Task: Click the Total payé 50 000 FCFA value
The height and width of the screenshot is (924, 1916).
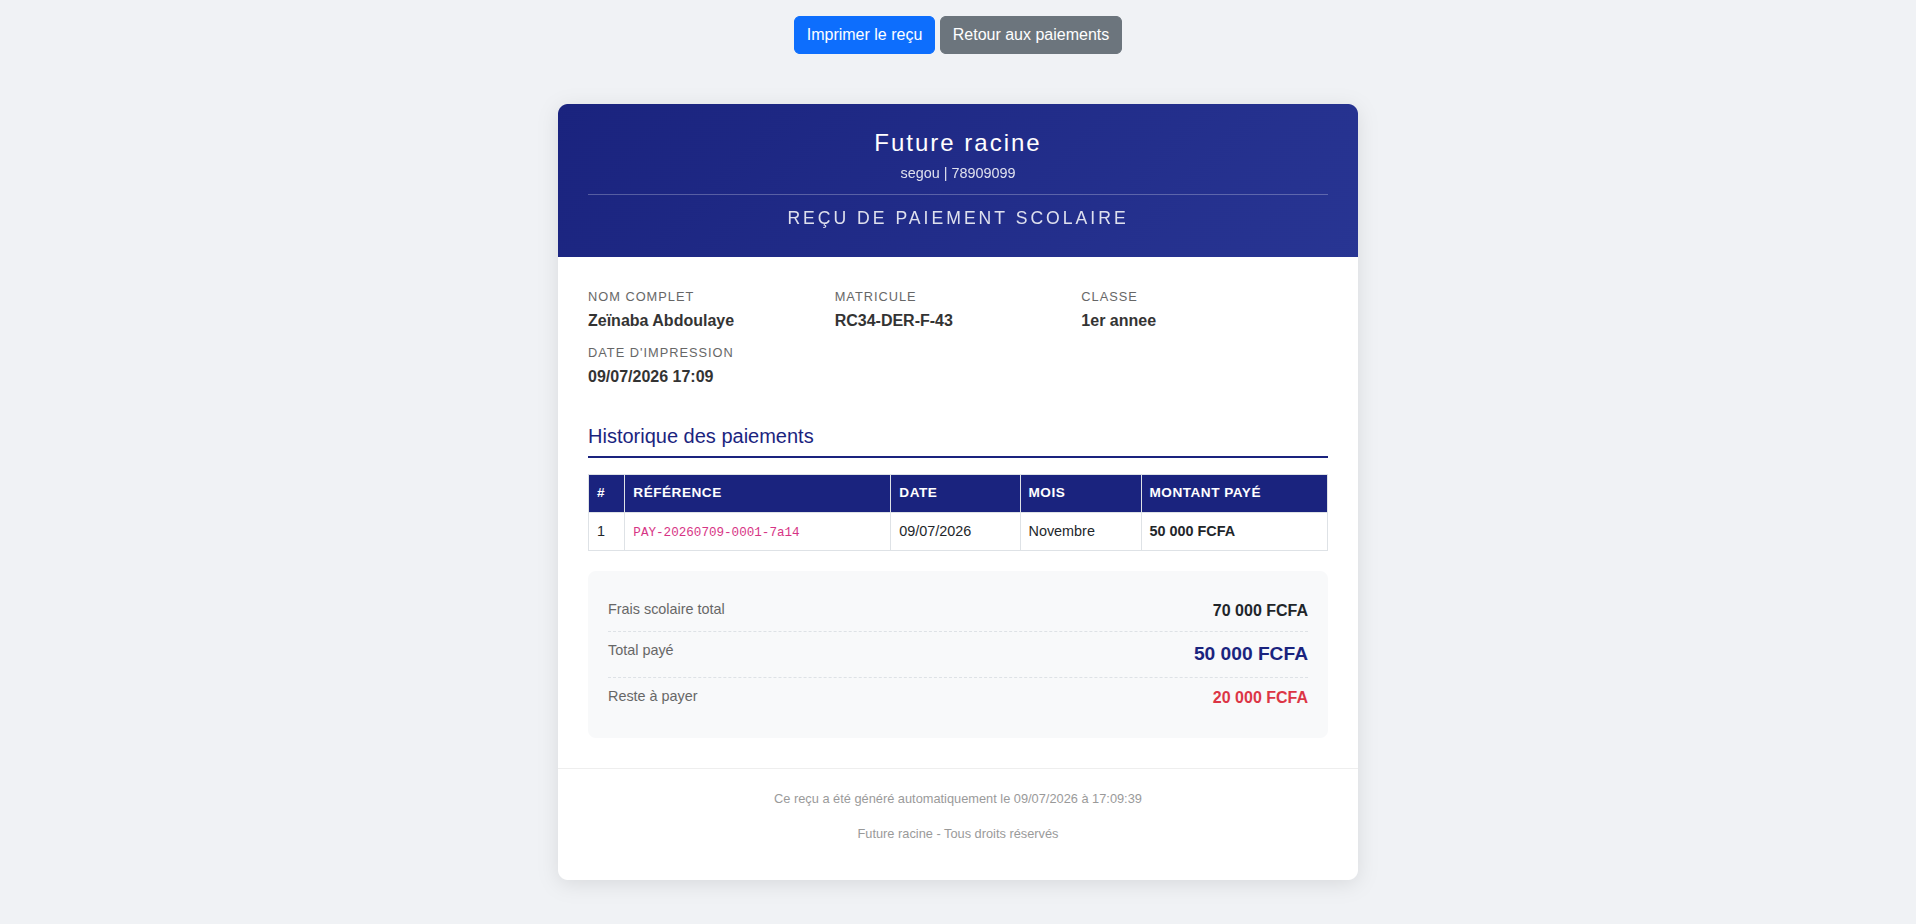Action: click(x=1250, y=653)
